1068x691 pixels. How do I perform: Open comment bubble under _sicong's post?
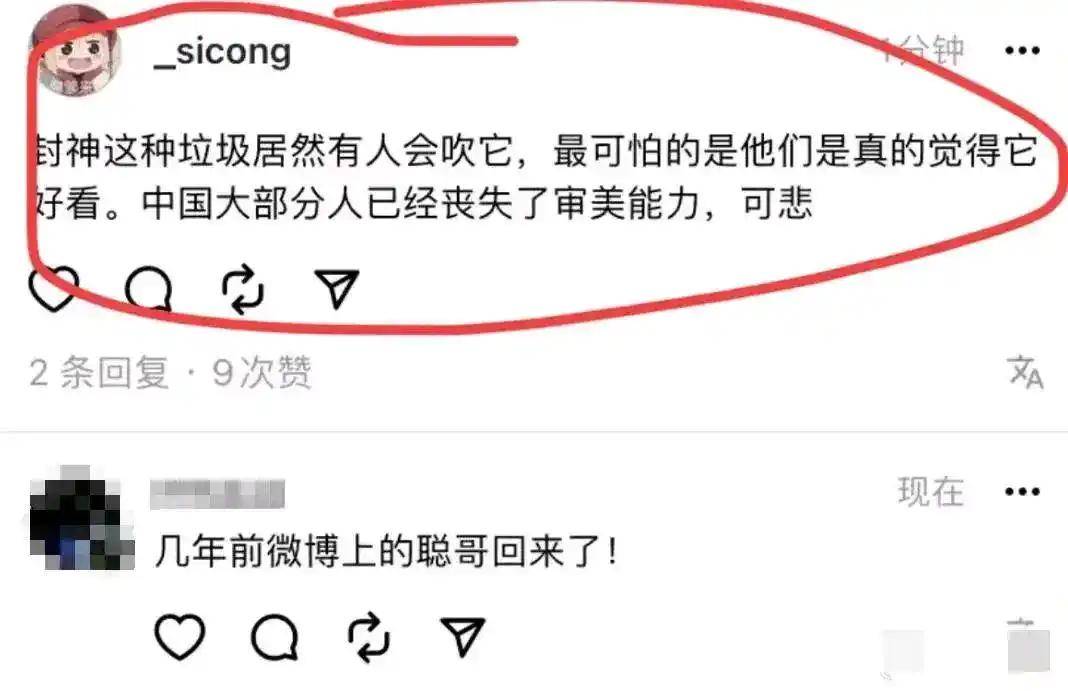pos(148,289)
